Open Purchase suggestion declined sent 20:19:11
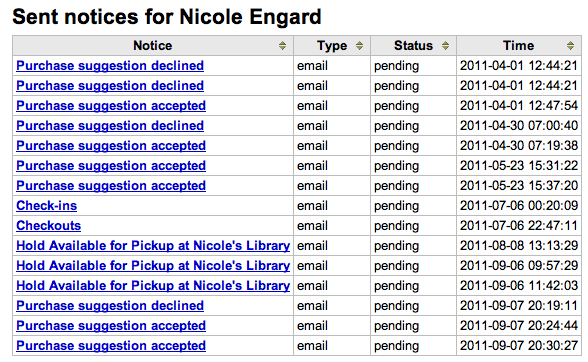588x362 pixels. (110, 306)
